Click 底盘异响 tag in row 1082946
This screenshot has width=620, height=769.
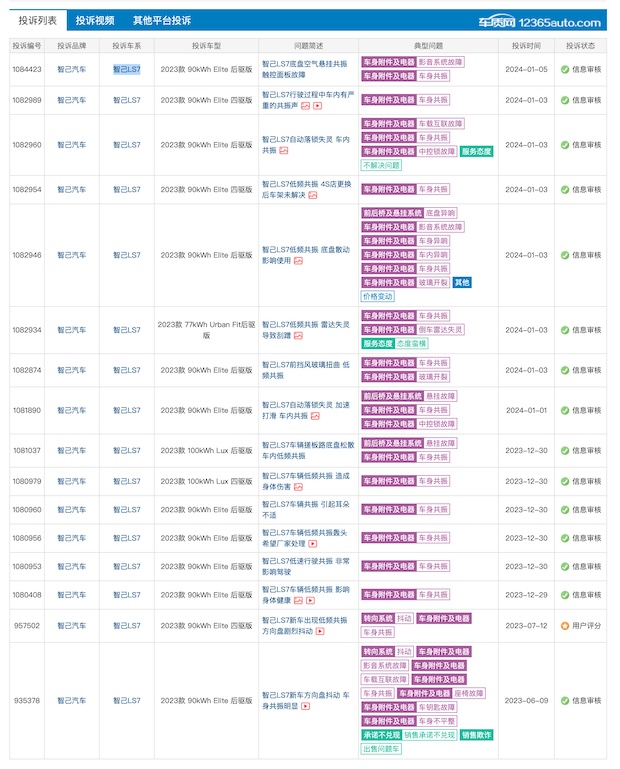point(440,213)
